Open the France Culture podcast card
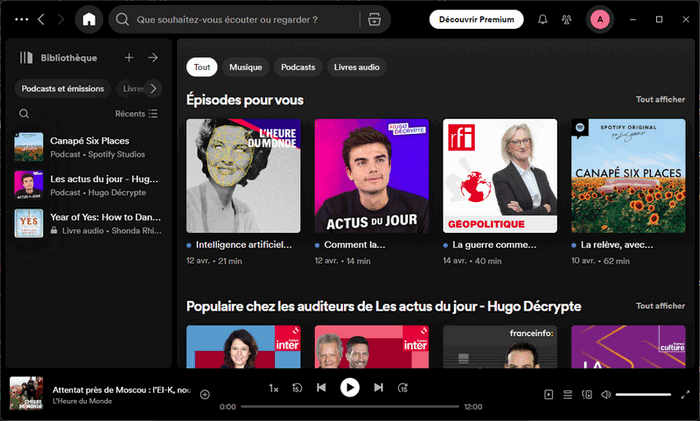 pos(628,347)
